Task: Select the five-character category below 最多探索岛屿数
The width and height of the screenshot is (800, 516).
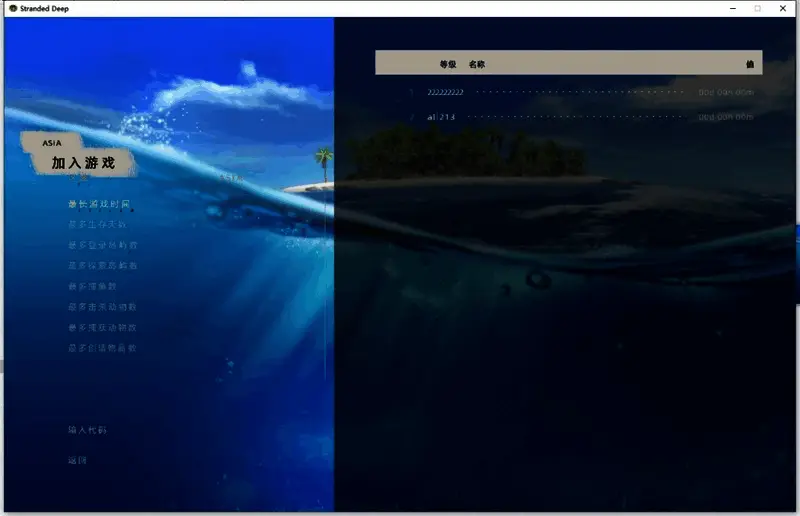Action: (93, 287)
